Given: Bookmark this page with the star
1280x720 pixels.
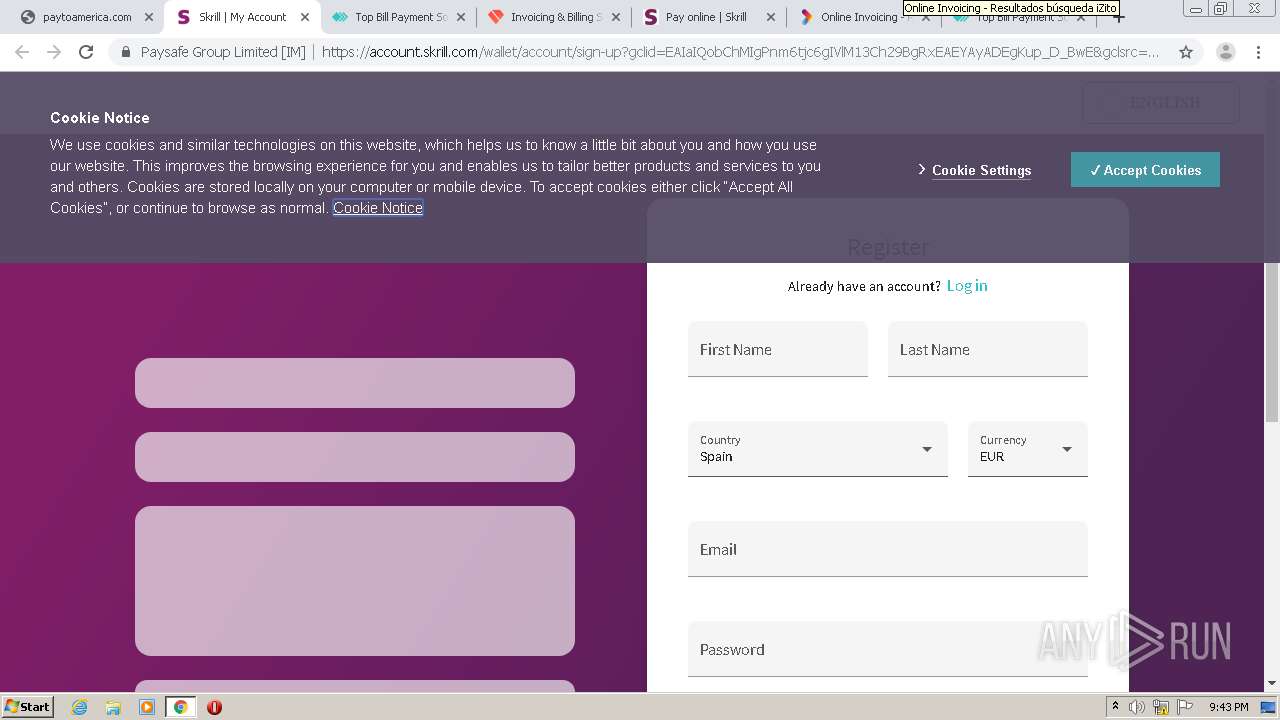Looking at the screenshot, I should click(1186, 52).
